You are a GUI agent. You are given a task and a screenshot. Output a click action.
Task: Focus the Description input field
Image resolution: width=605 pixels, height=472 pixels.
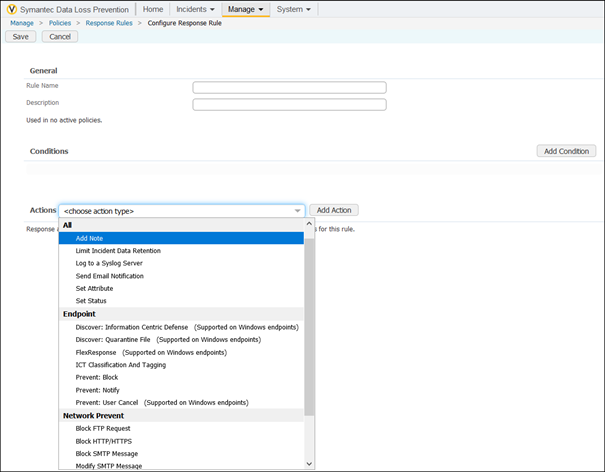[x=289, y=105]
